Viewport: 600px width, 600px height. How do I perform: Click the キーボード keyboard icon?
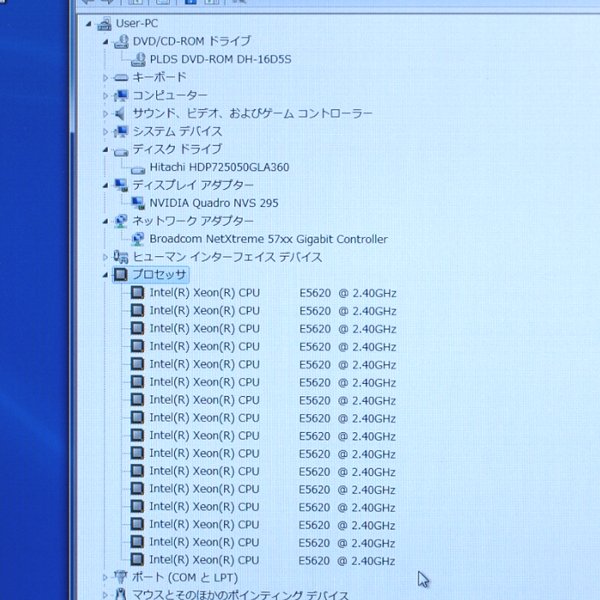tap(121, 78)
